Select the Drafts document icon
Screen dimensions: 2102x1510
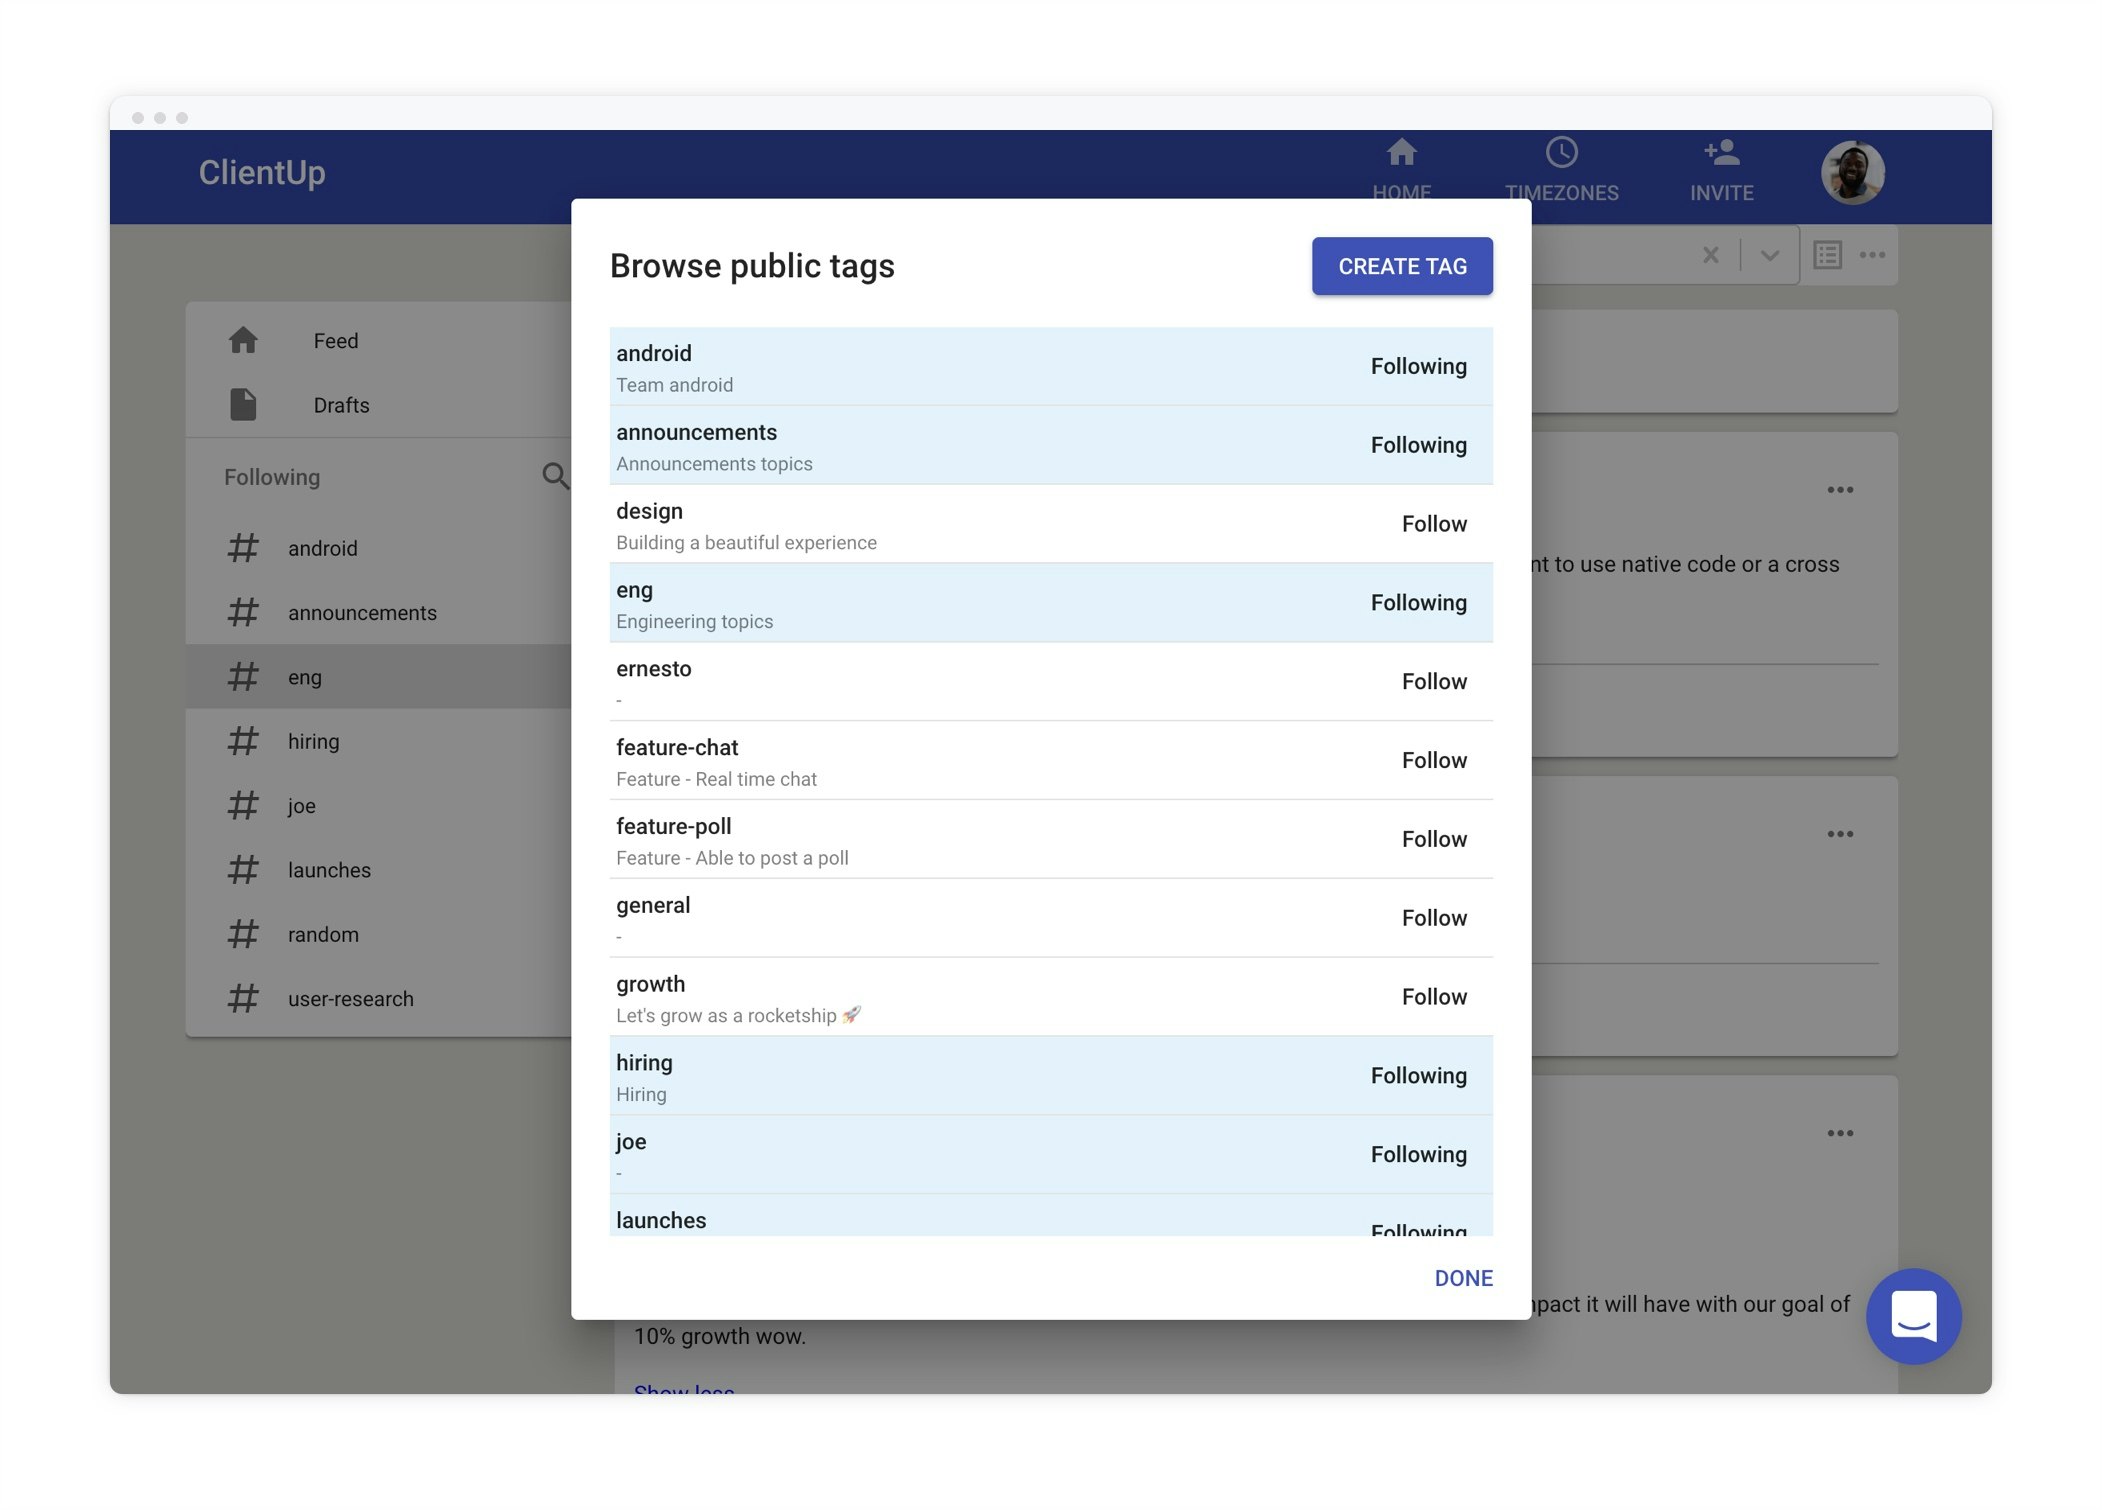pos(243,405)
